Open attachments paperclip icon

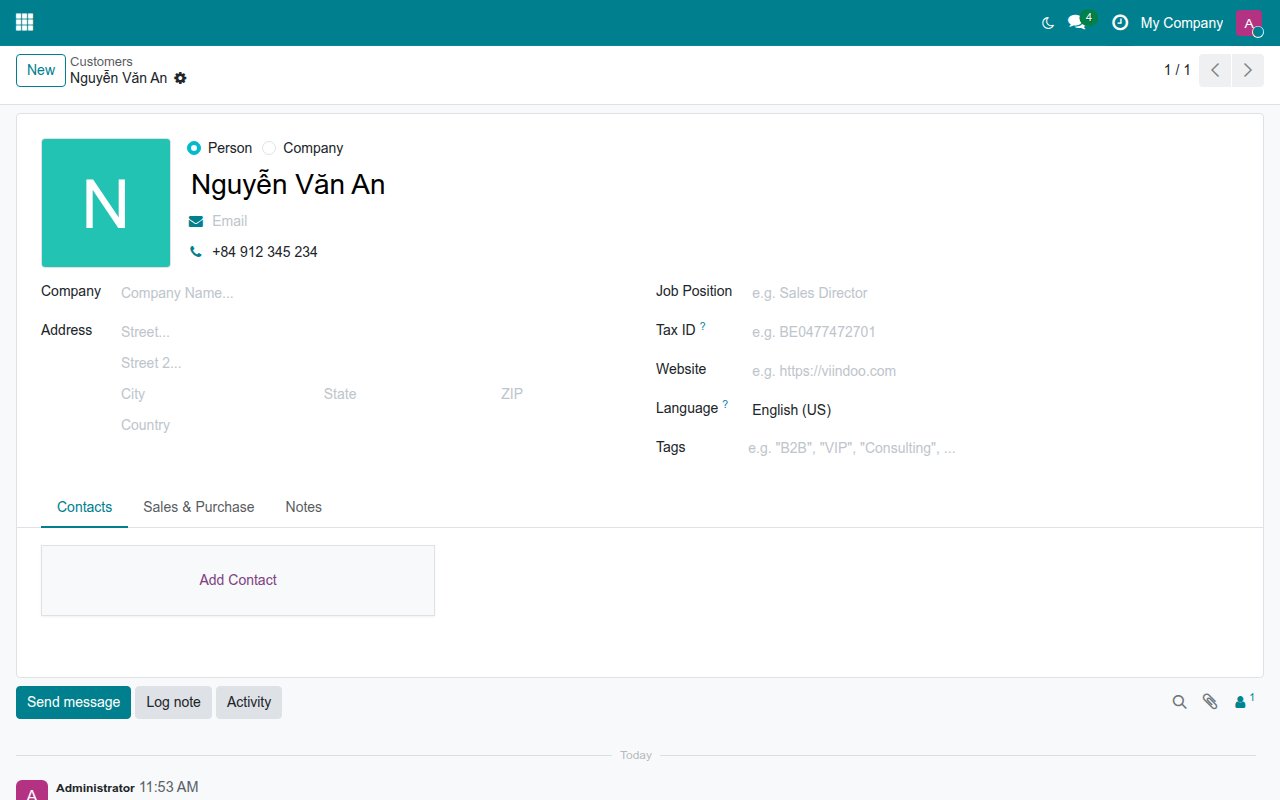[x=1210, y=702]
